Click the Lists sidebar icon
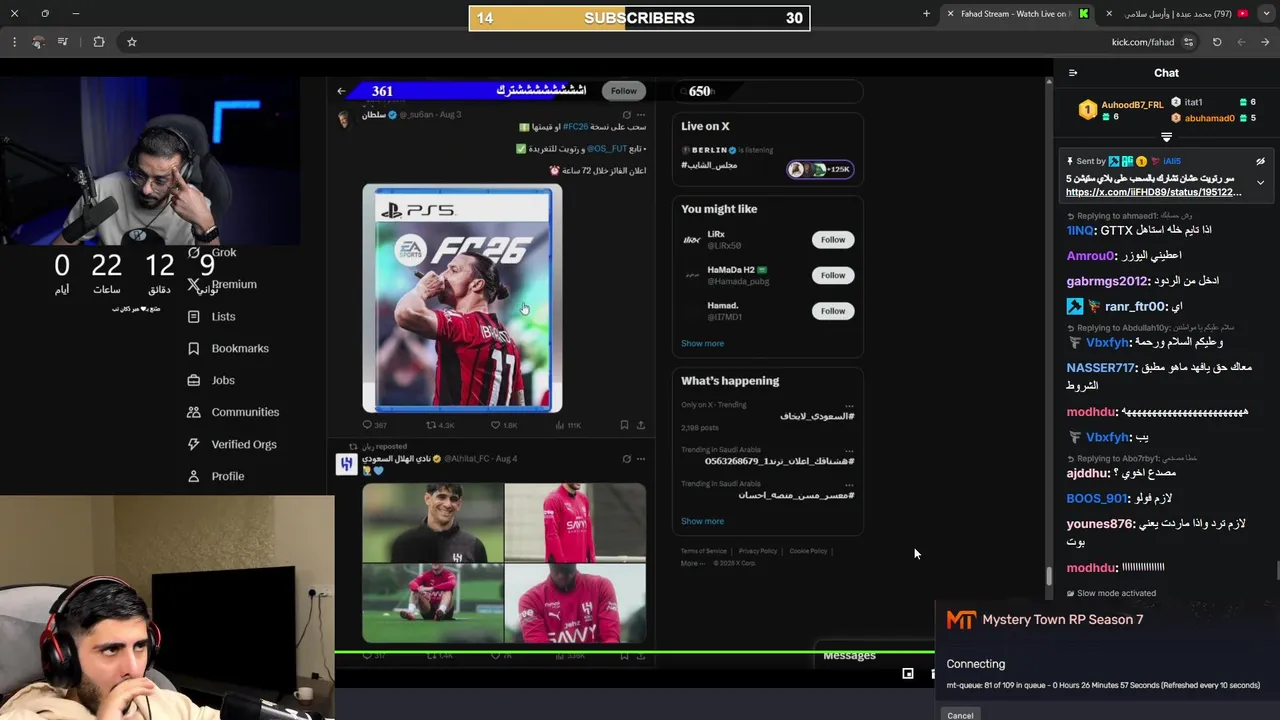Screen dimensions: 1280x720 [x=194, y=317]
